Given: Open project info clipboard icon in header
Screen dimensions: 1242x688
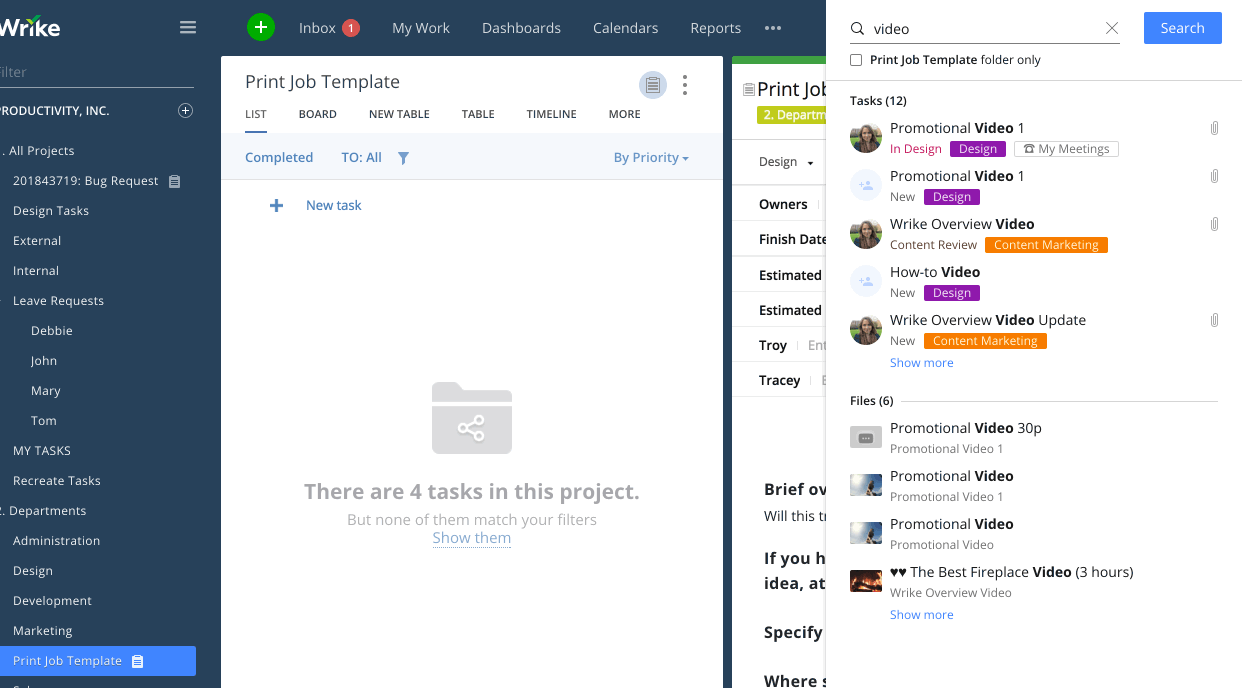Looking at the screenshot, I should (x=653, y=85).
